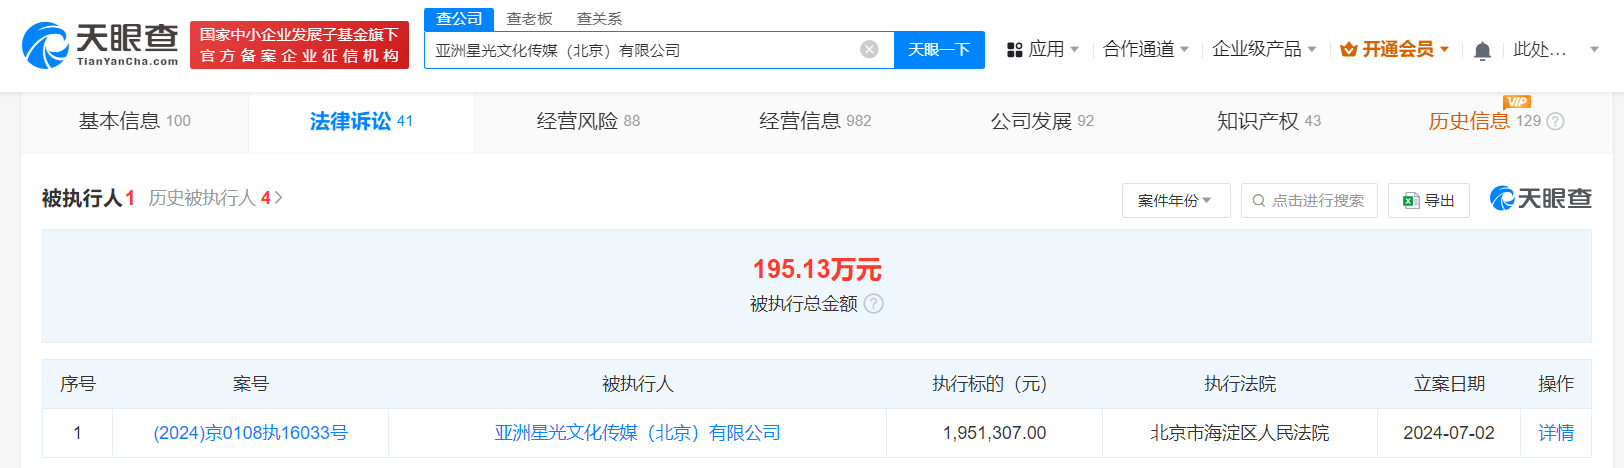Click the 点击进行搜索 field
The height and width of the screenshot is (468, 1624).
point(1309,201)
